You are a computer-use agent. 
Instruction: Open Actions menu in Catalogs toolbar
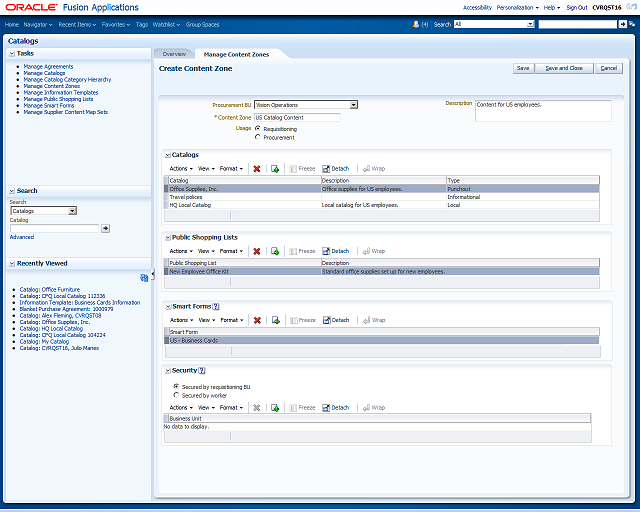(181, 169)
